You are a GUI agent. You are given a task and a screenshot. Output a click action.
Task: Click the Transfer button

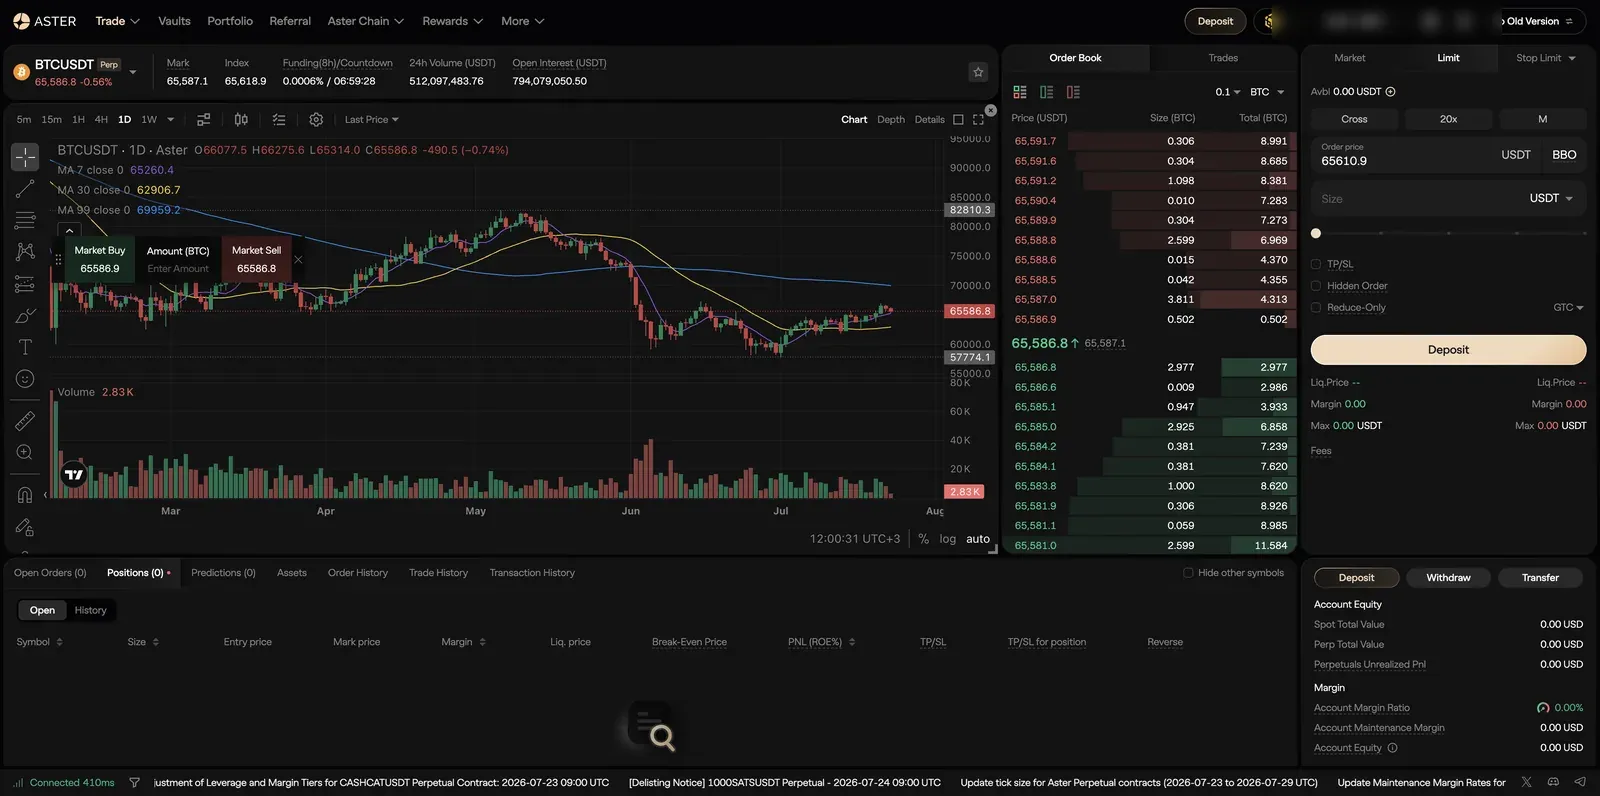(1540, 578)
